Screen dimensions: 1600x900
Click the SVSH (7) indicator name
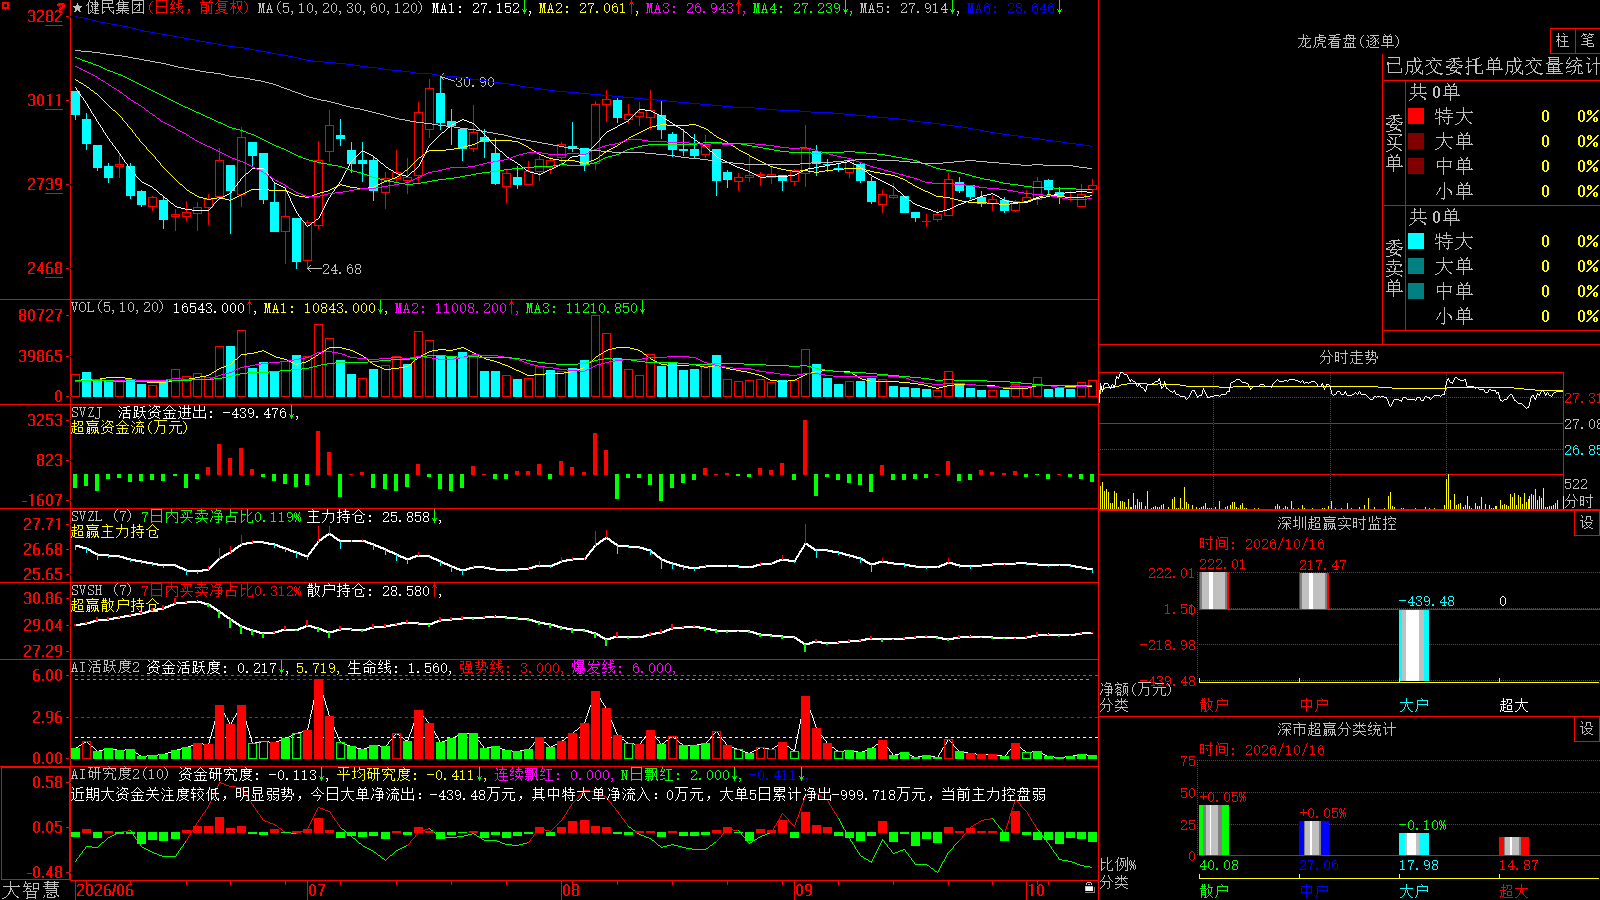coord(102,591)
